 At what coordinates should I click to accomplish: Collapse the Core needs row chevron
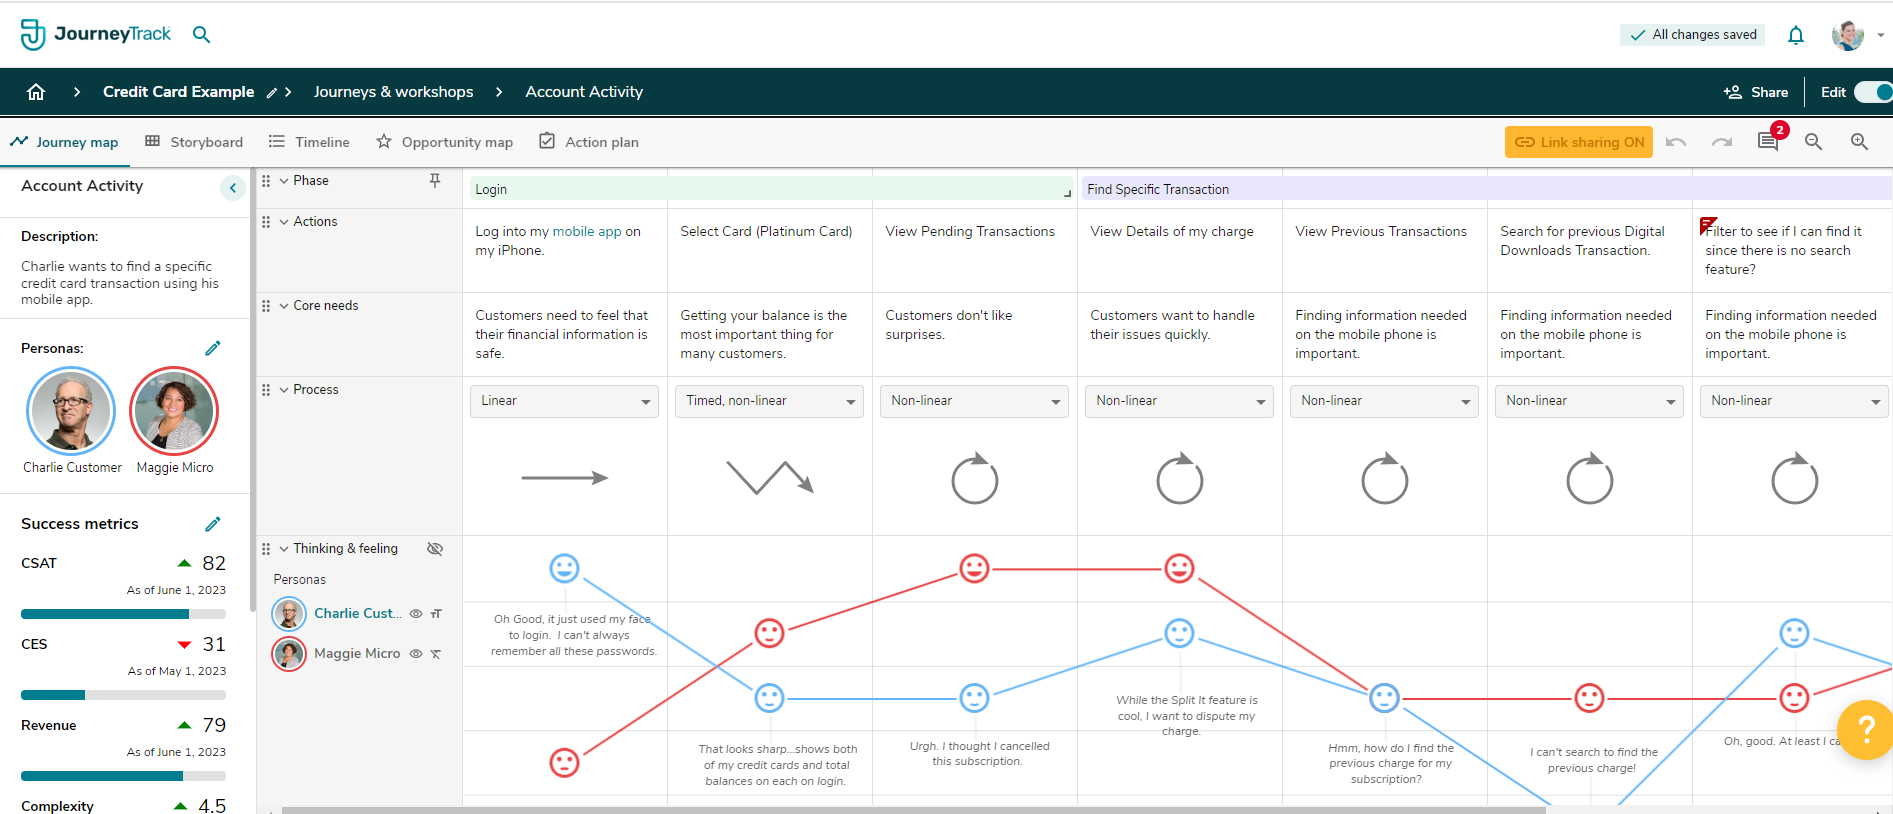(x=284, y=306)
